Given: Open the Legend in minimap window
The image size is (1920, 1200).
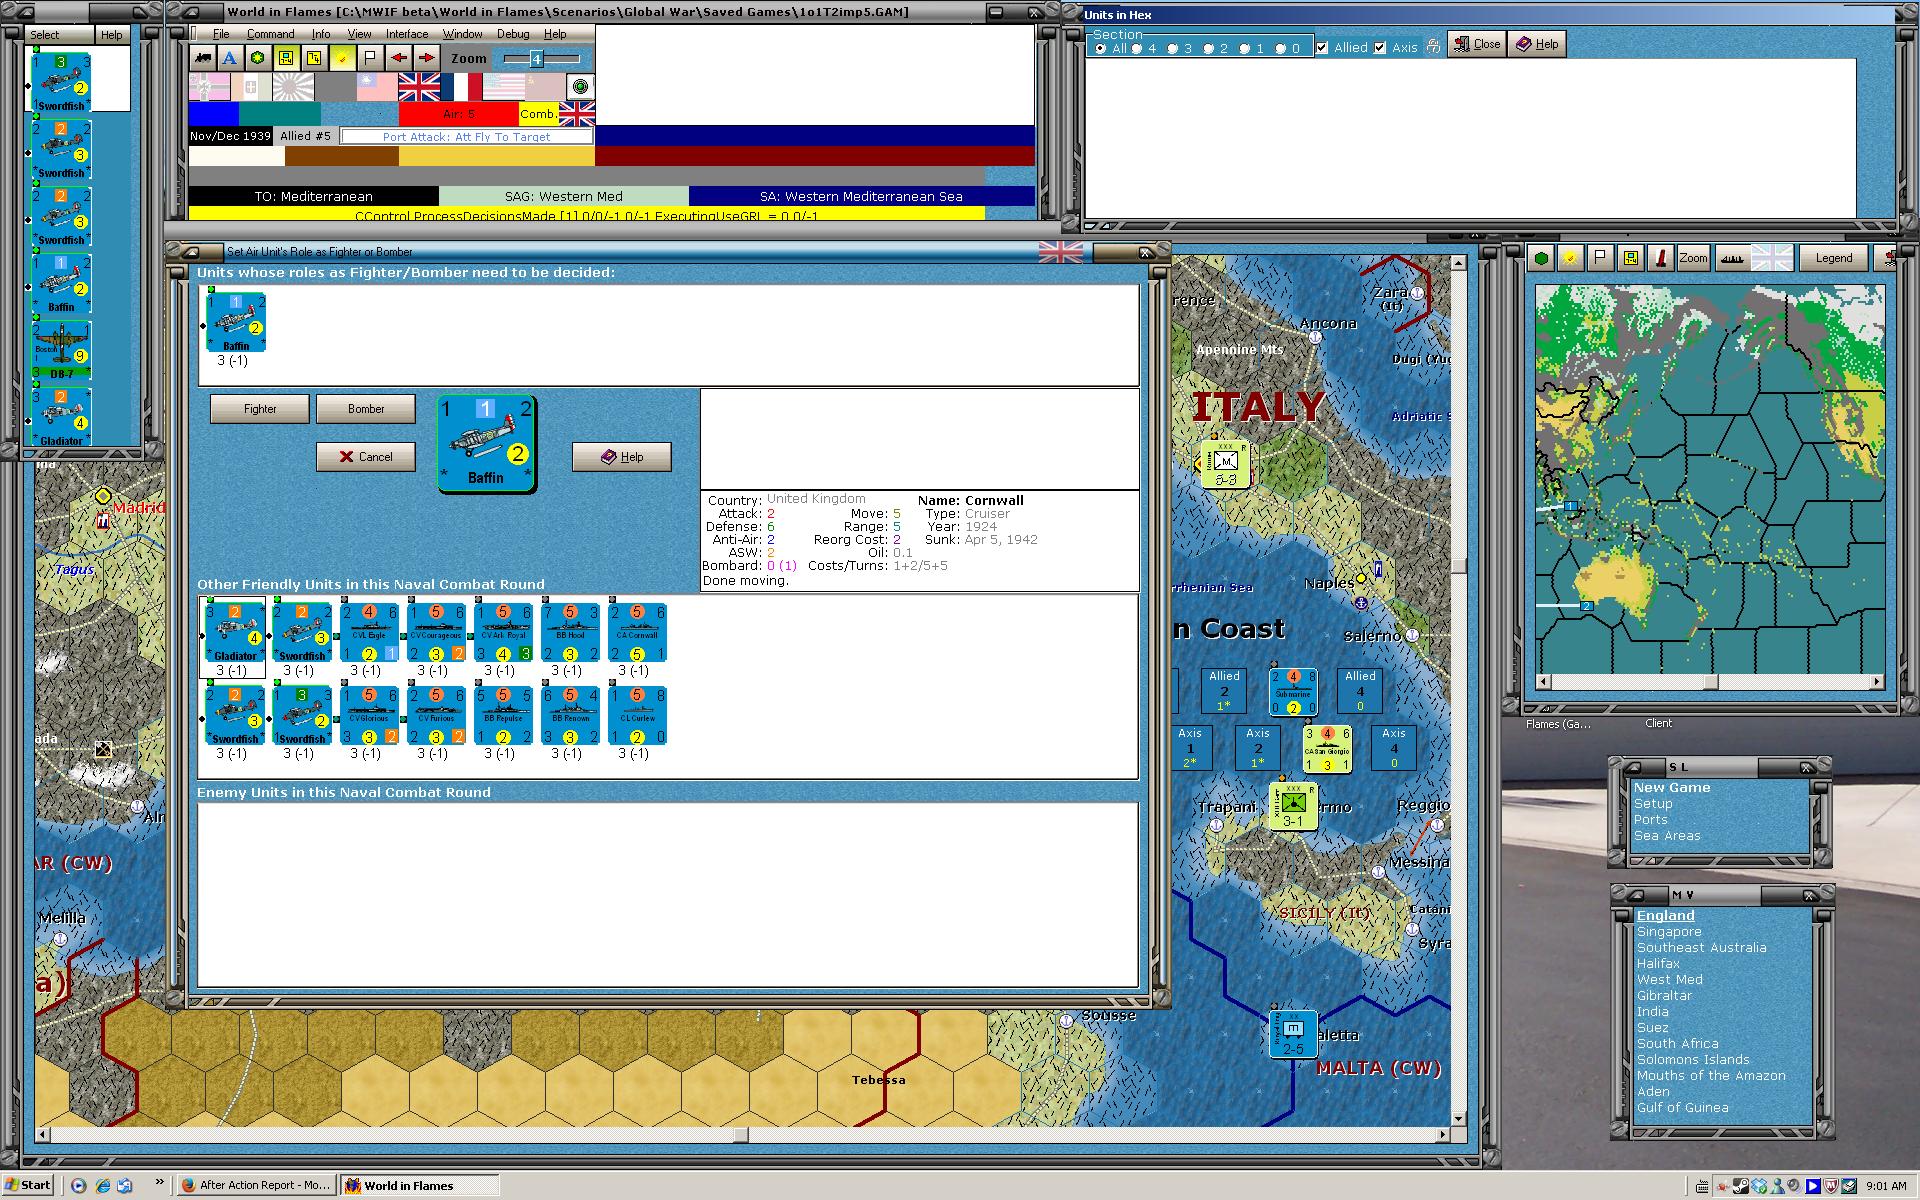Looking at the screenshot, I should click(1834, 258).
